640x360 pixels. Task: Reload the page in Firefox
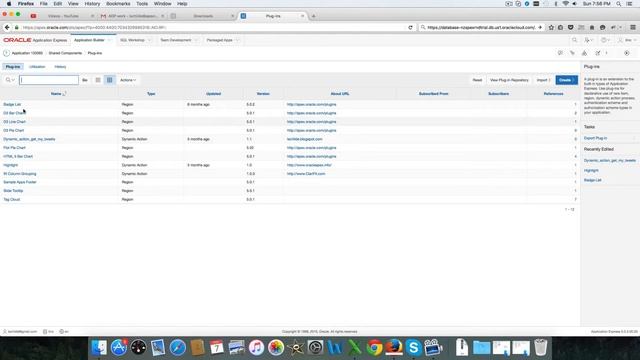coord(410,27)
